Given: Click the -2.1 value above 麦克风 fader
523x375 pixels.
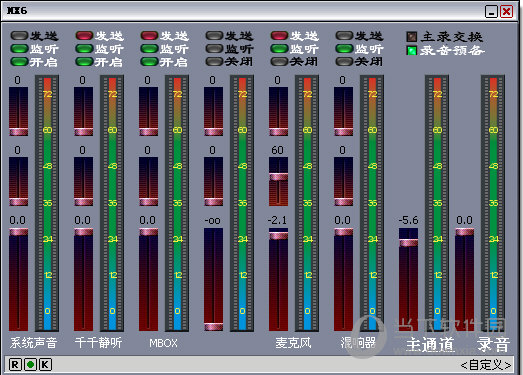Looking at the screenshot, I should coord(277,220).
